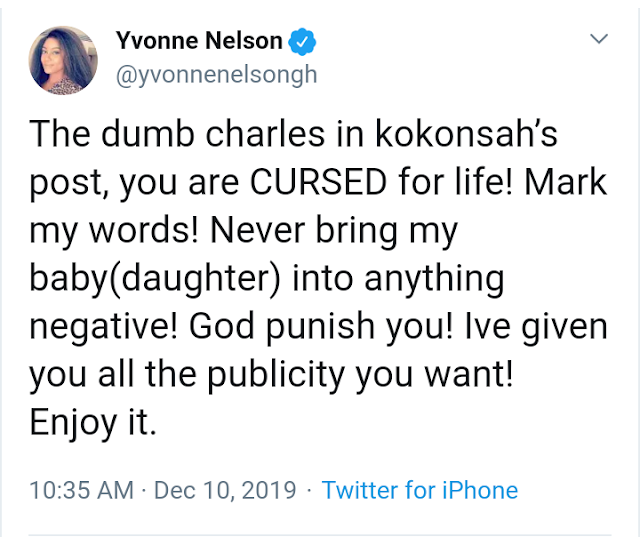This screenshot has height=537, width=640.
Task: Click the phrase "Never bring my"
Action: click(x=334, y=231)
